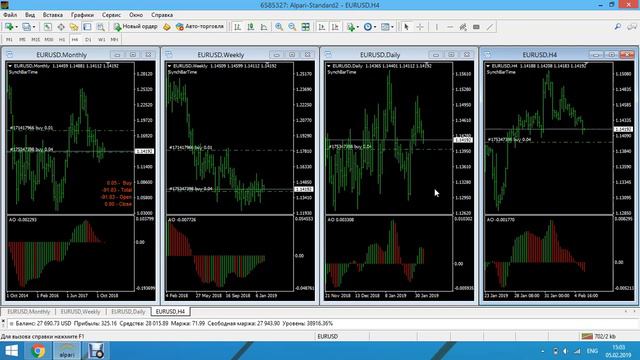The image size is (640, 360).
Task: Open the chat bubbles icon
Action: (x=632, y=27)
